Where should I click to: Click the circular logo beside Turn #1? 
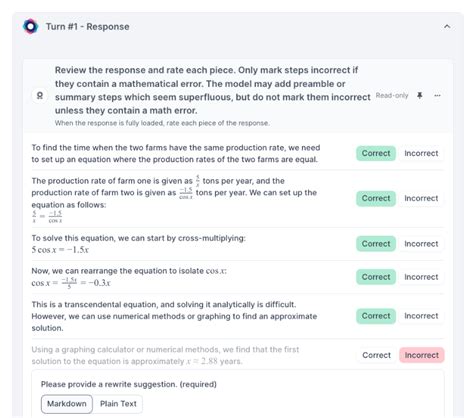point(30,26)
